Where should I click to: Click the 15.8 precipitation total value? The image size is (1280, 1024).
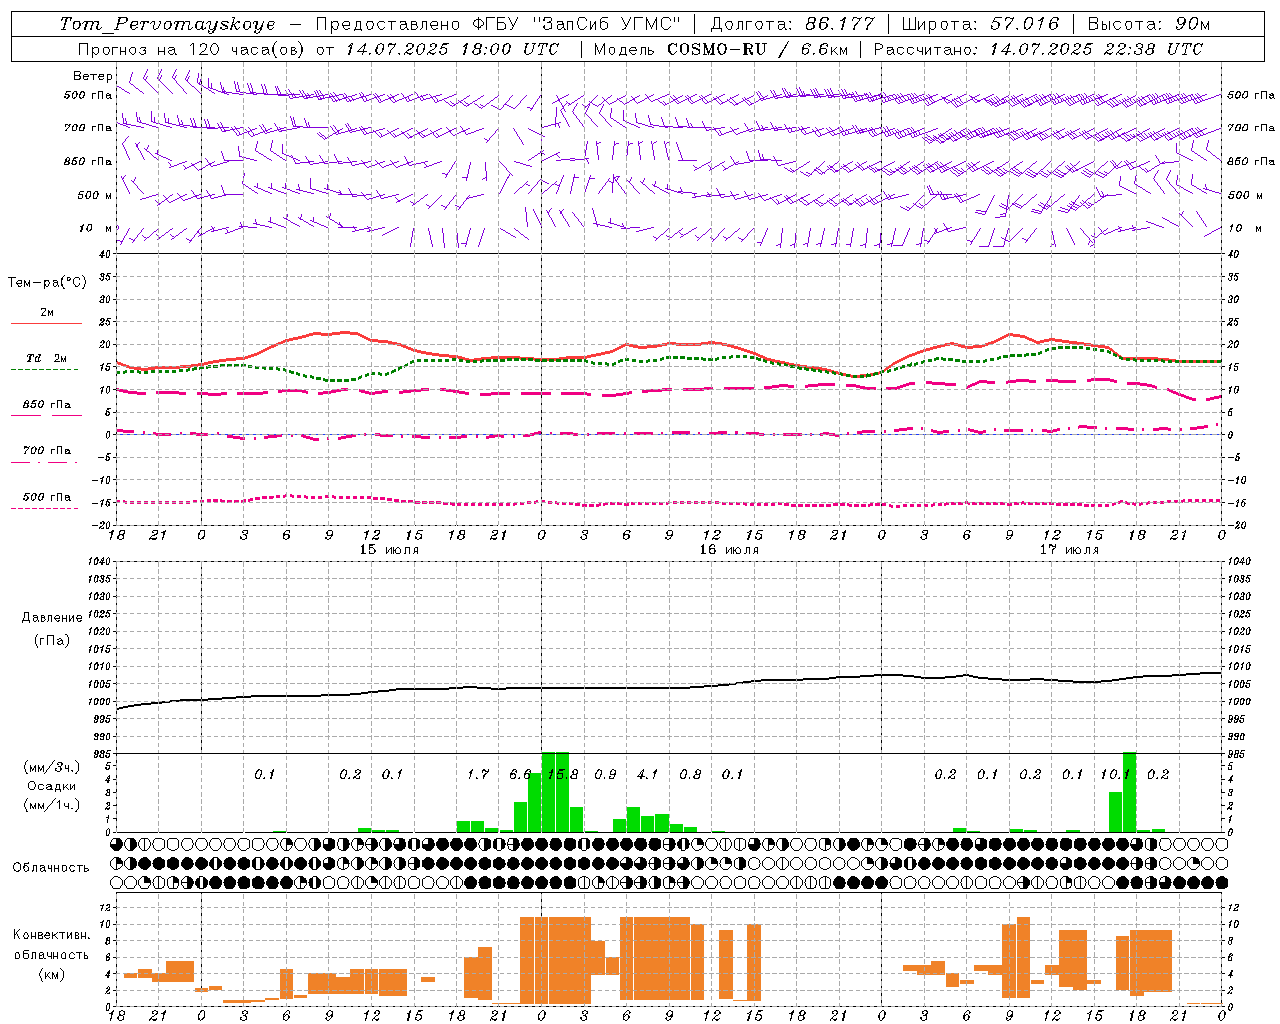coord(563,775)
